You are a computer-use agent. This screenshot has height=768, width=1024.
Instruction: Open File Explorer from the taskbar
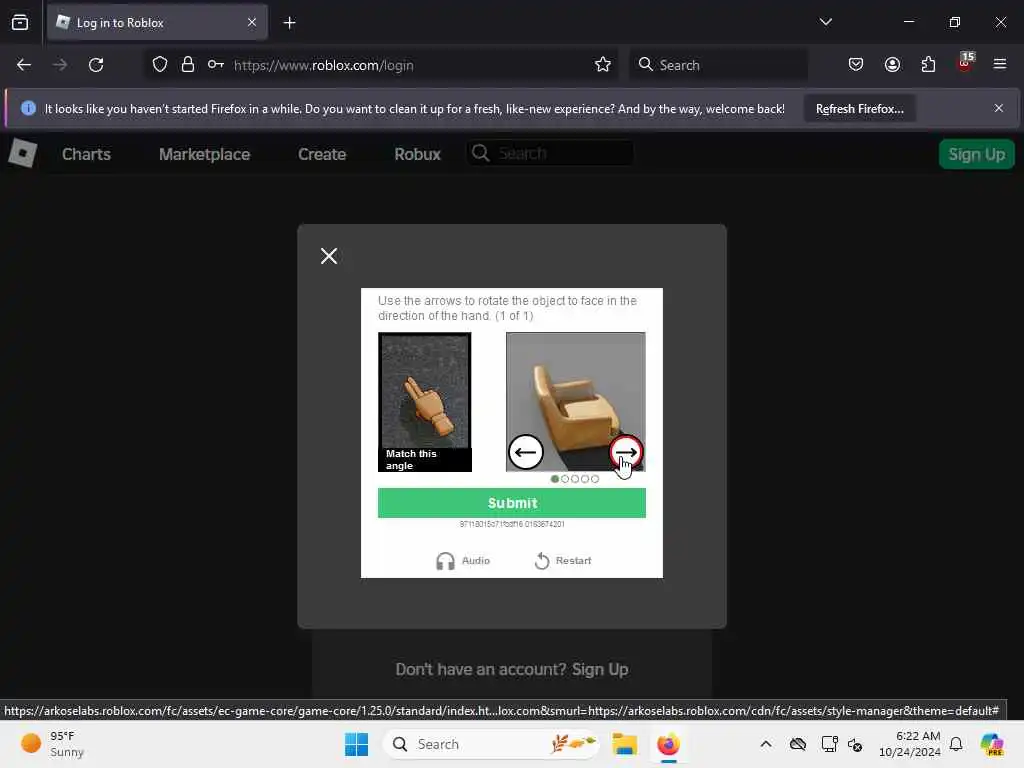(624, 744)
